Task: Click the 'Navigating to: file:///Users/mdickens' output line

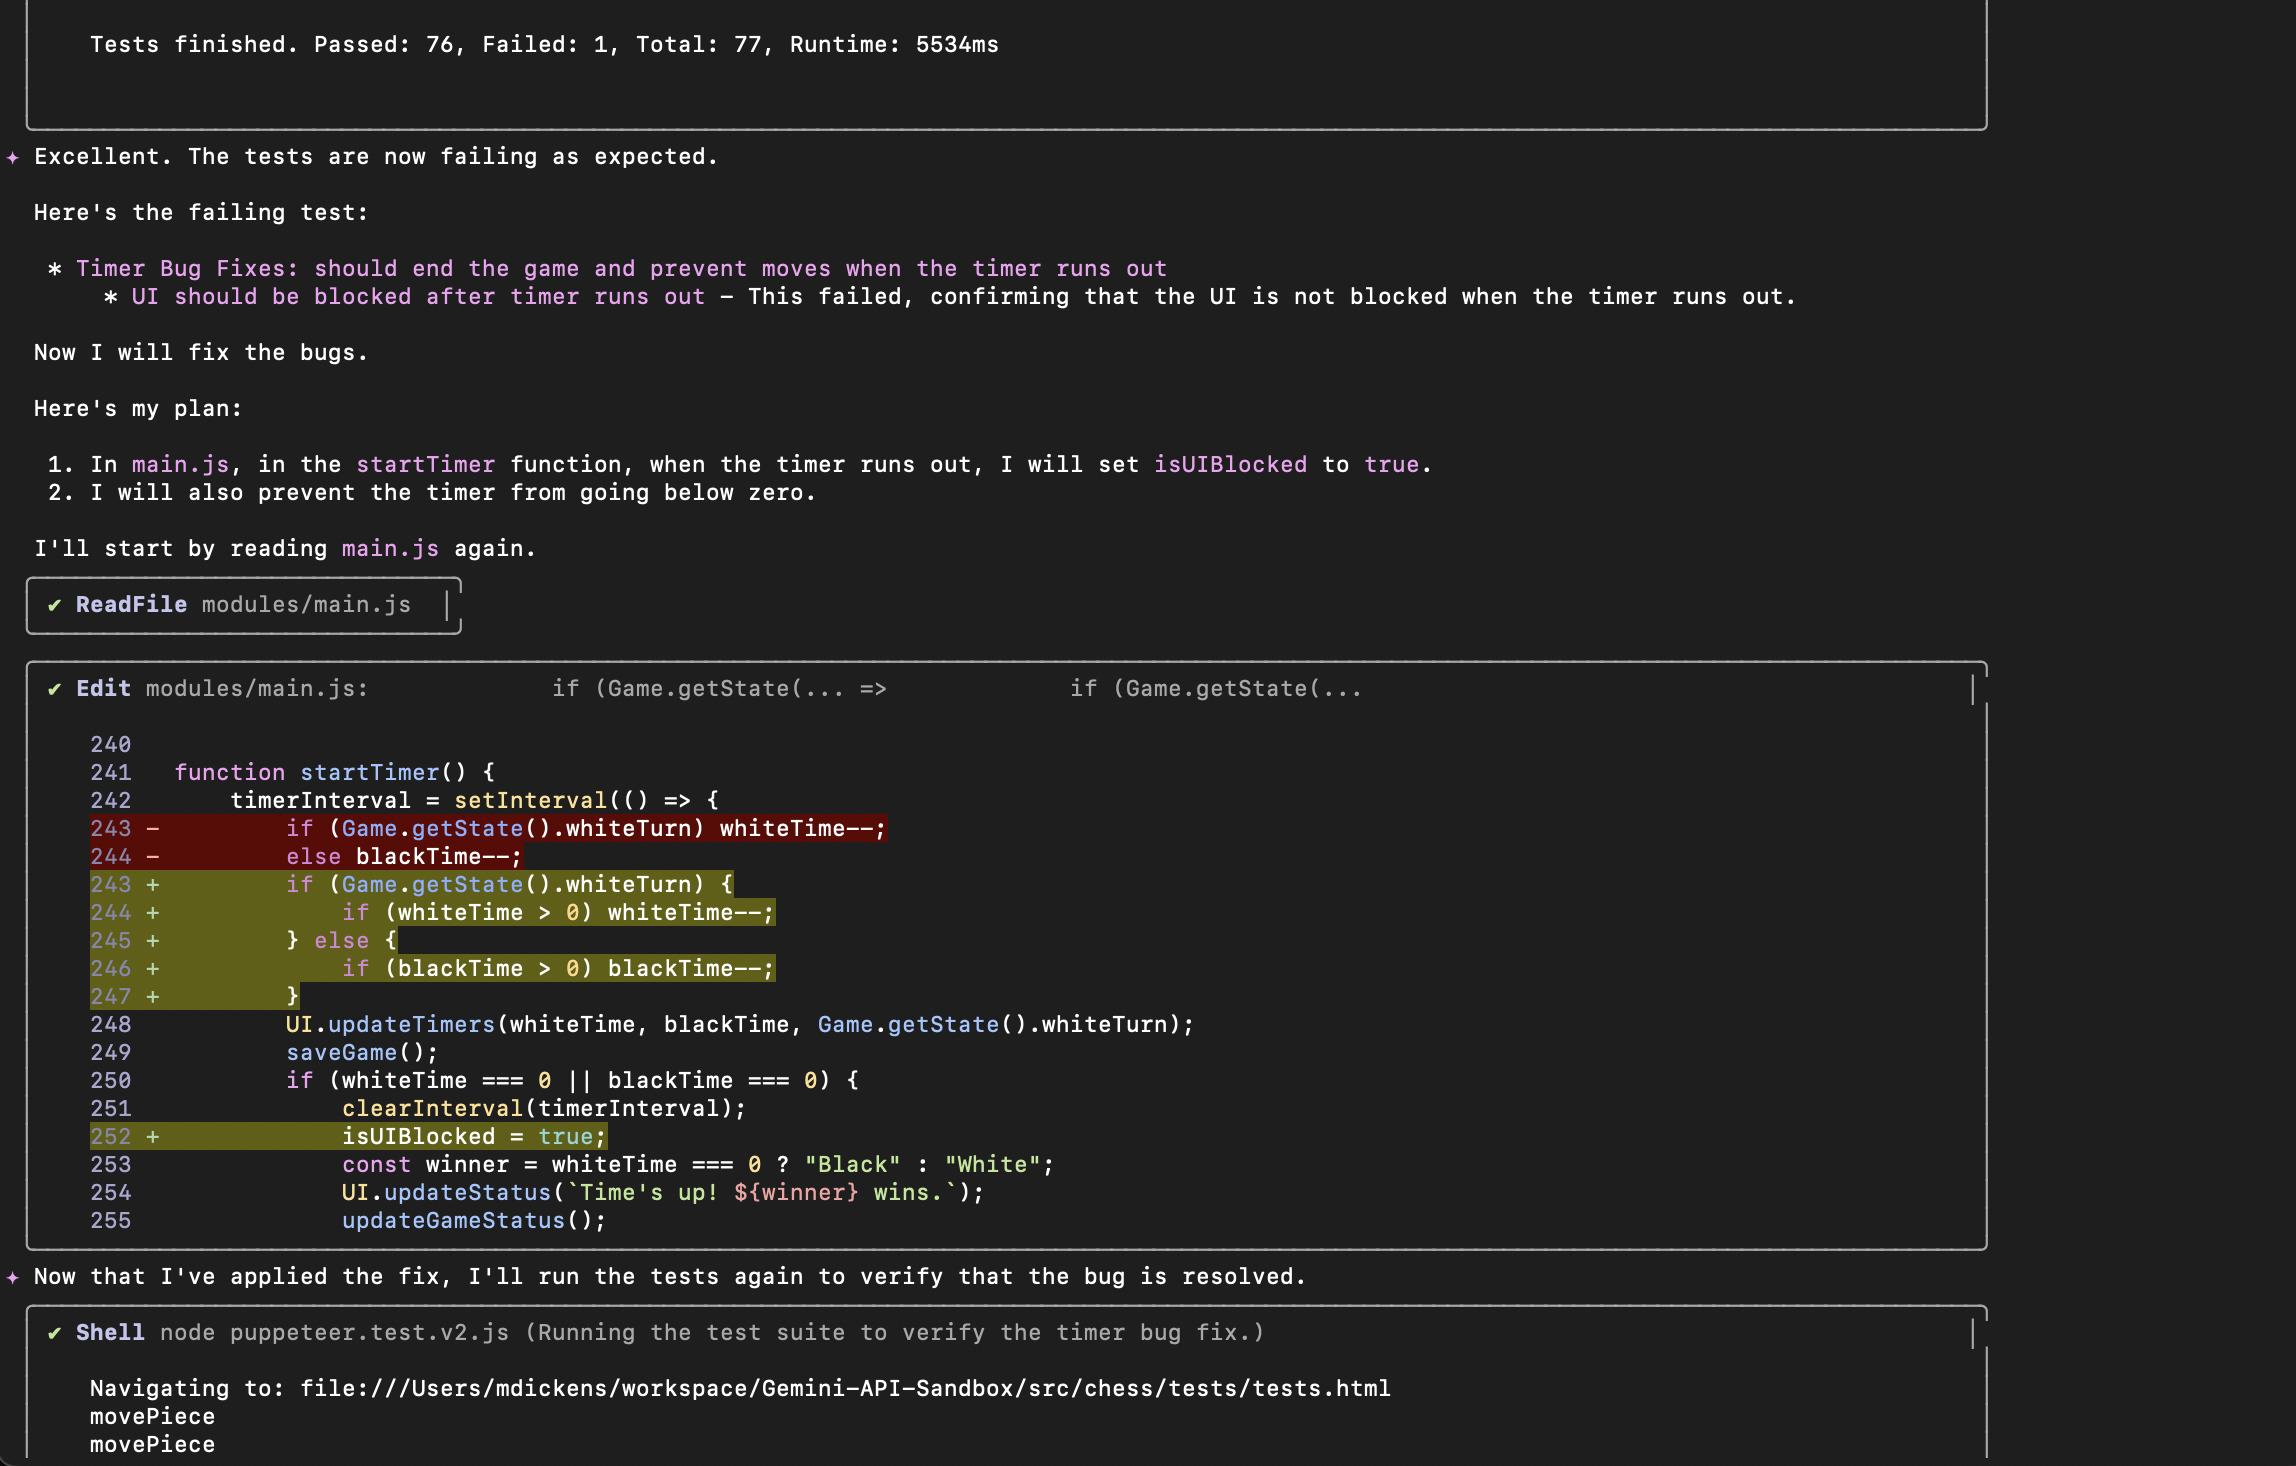Action: [740, 1389]
